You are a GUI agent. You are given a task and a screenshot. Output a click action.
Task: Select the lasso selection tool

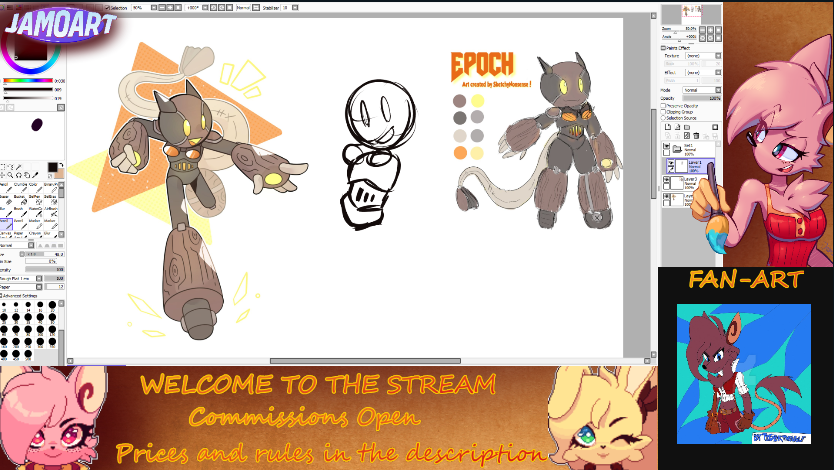coord(11,167)
